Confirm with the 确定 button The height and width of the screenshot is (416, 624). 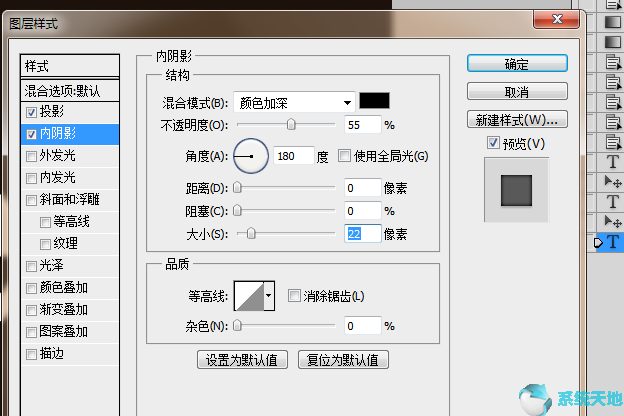click(517, 64)
